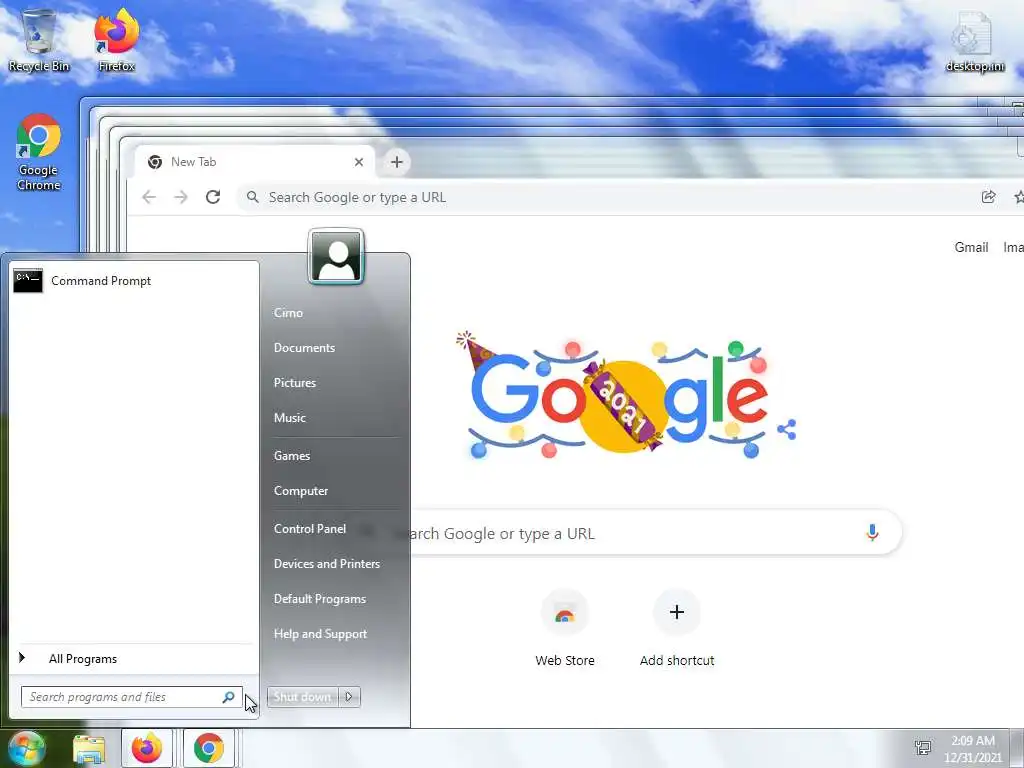
Task: Select the desktop.ini file icon
Action: pyautogui.click(x=975, y=41)
